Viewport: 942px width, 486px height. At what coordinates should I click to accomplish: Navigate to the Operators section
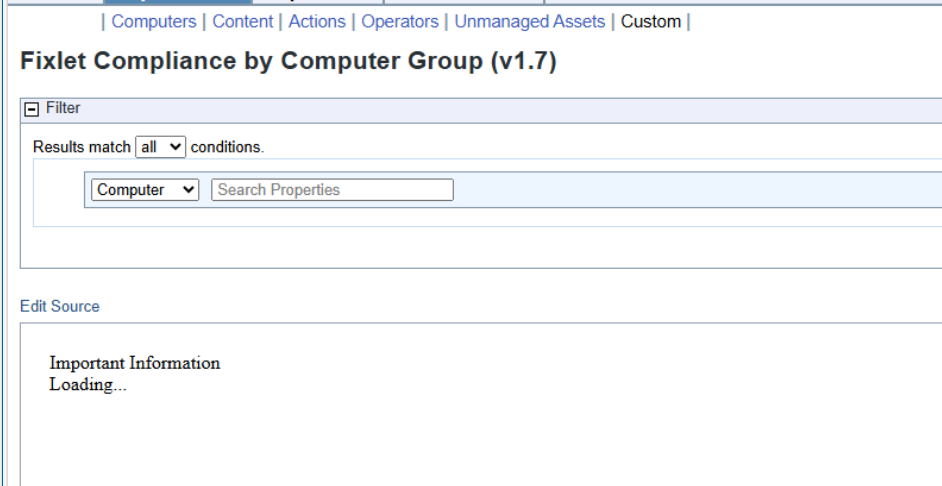pos(397,21)
